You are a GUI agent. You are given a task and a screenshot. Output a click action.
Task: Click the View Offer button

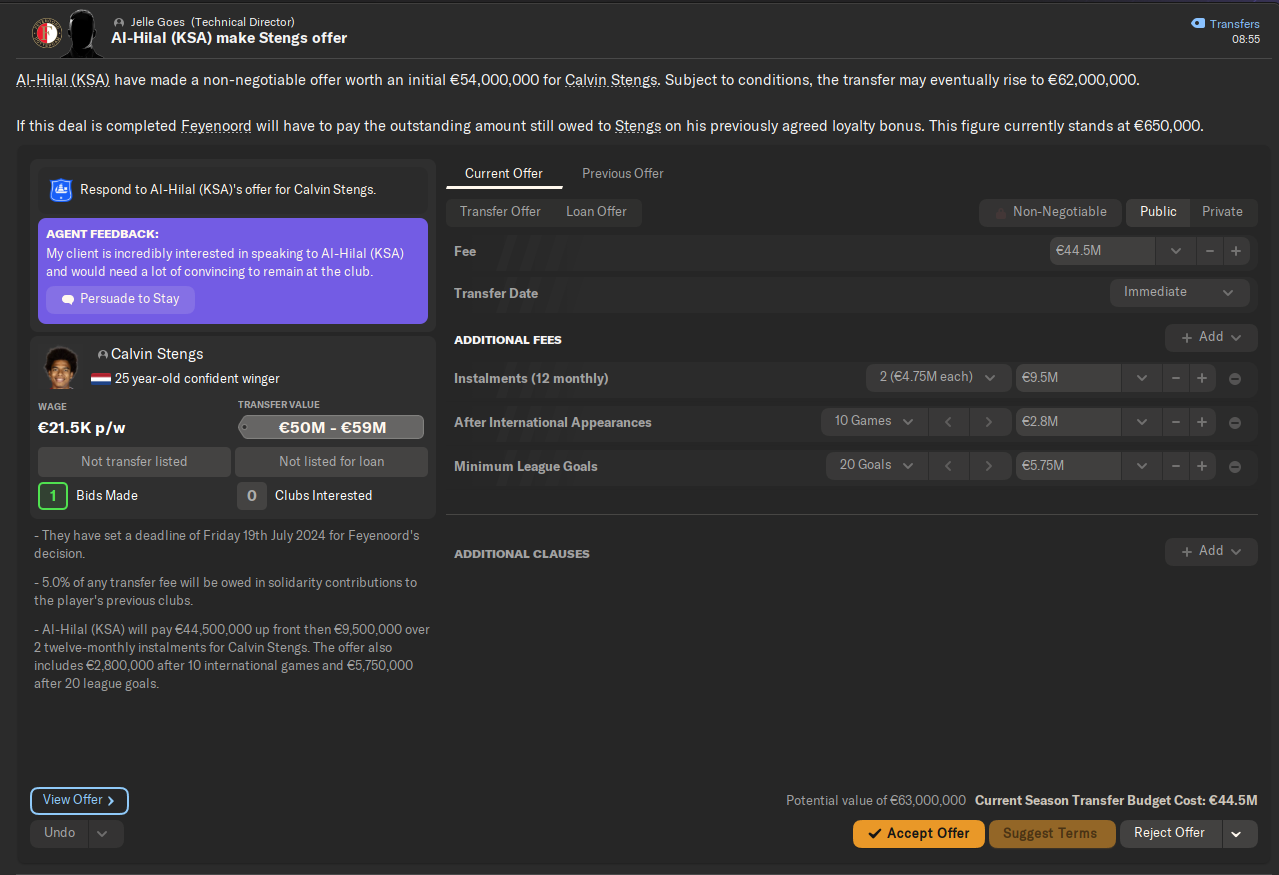click(x=79, y=801)
